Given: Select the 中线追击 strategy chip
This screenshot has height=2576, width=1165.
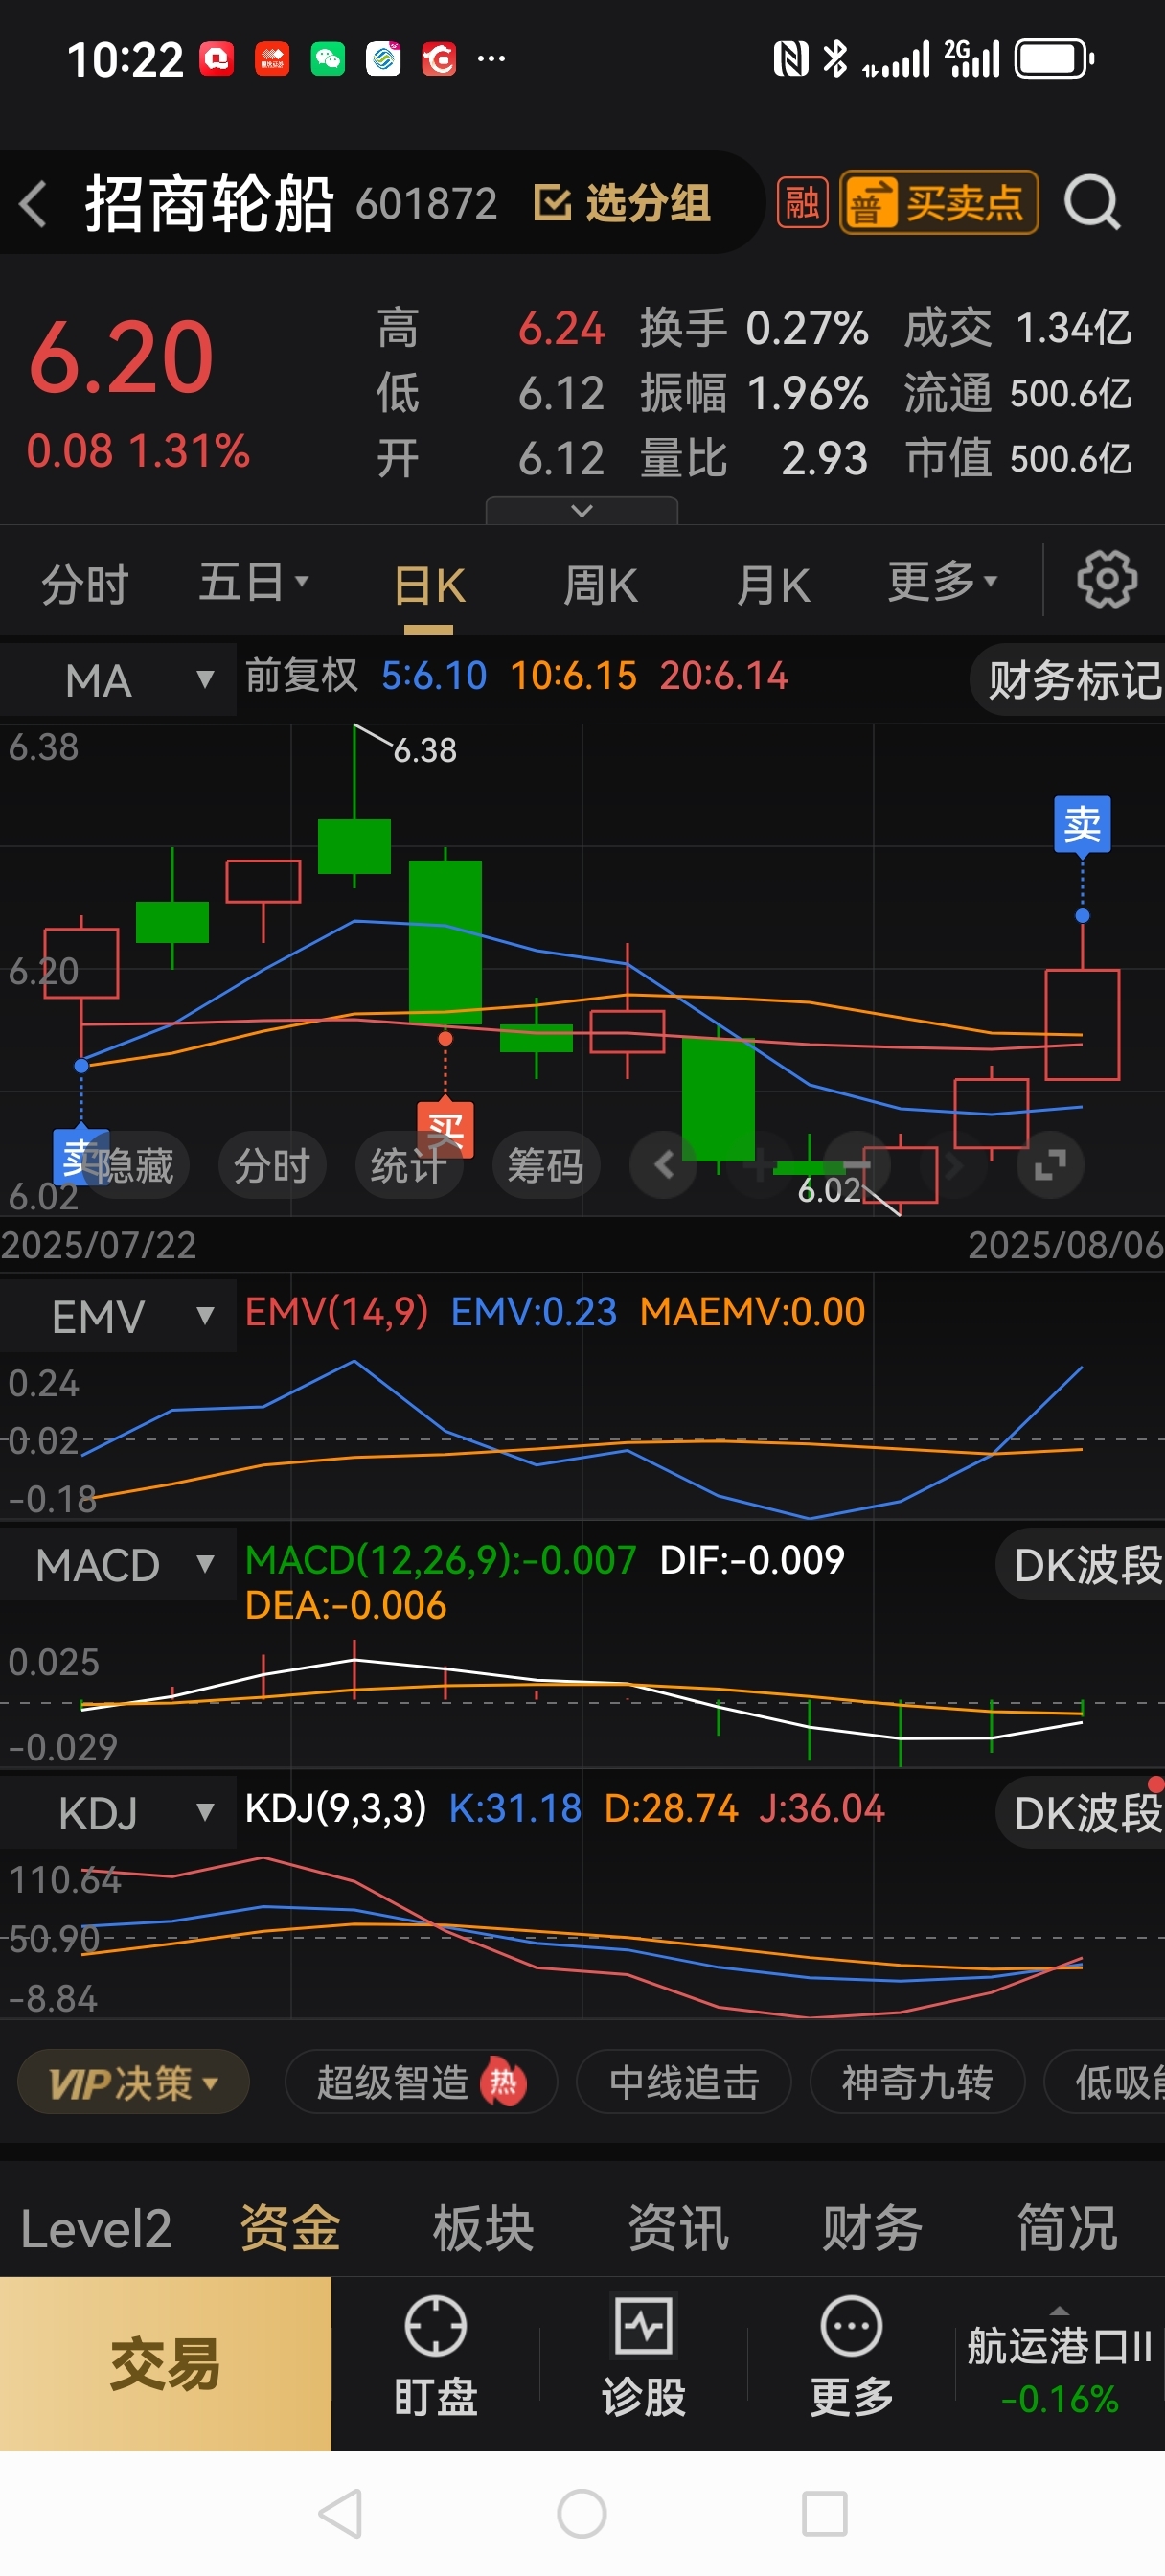Looking at the screenshot, I should coord(684,2084).
